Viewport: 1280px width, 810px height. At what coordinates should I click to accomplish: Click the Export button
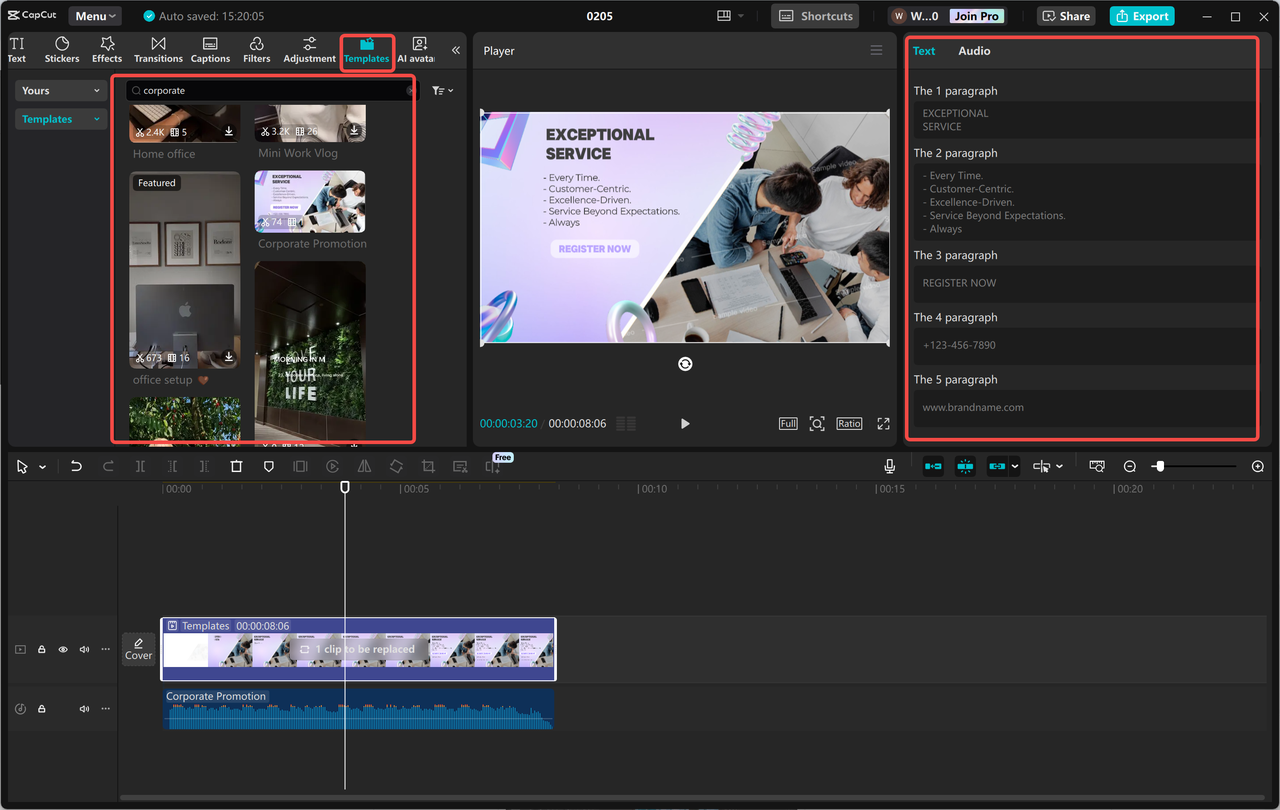tap(1141, 16)
